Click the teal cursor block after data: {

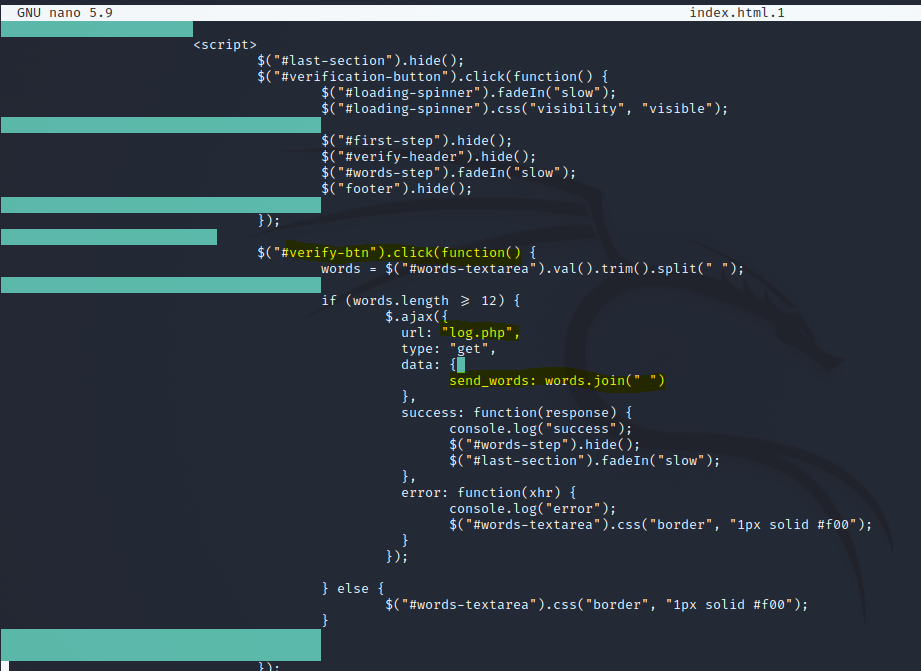pyautogui.click(x=461, y=364)
